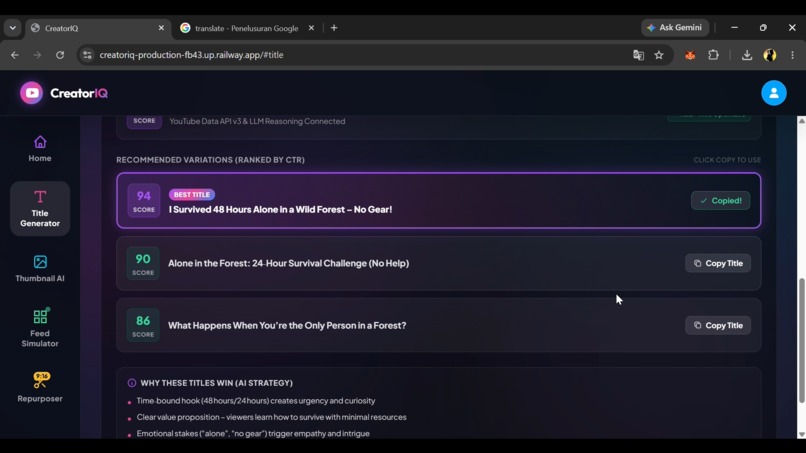Click the page vertical scrollbar thumb
Screen dimensions: 806x453
[801, 340]
